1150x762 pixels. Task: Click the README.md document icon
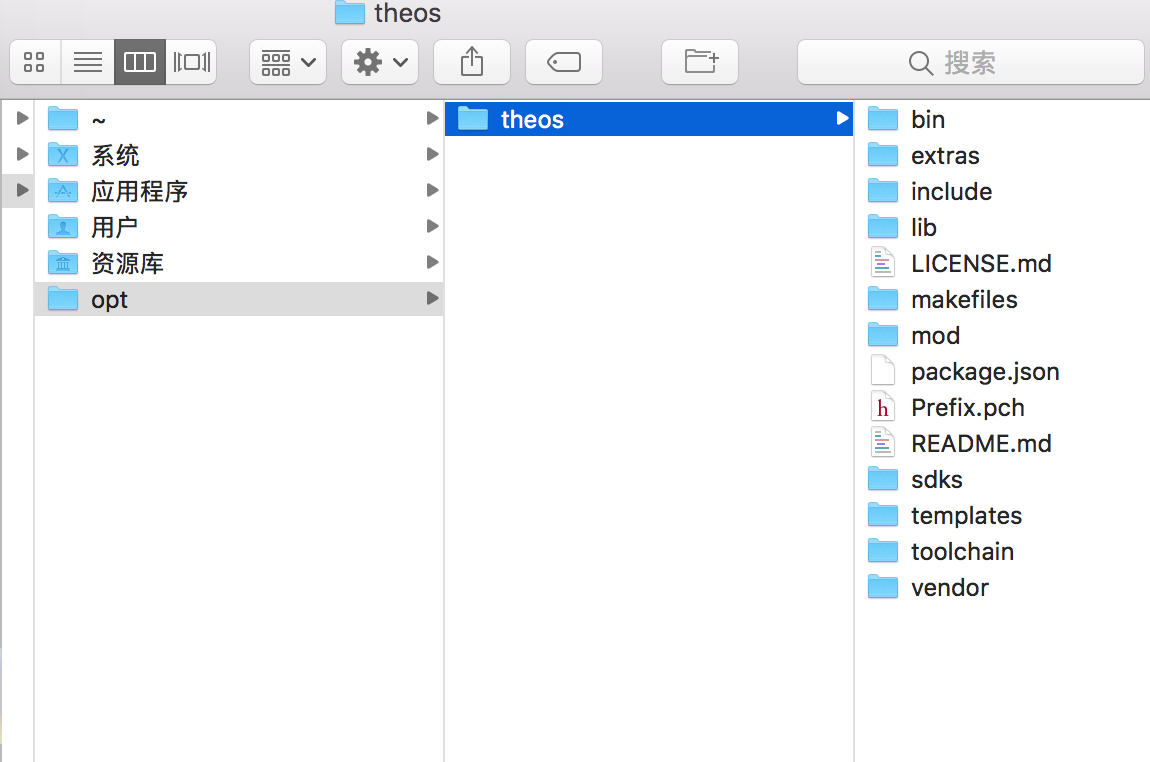point(882,443)
